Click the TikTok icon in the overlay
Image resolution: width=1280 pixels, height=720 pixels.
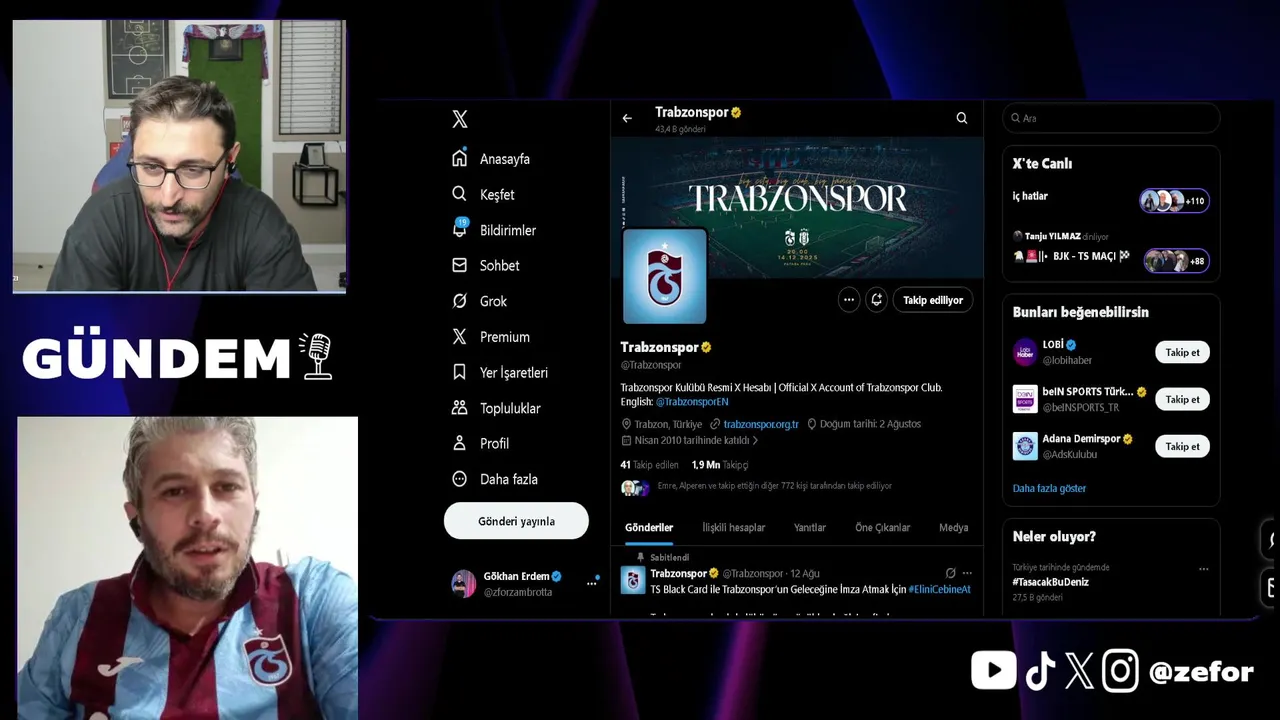pos(1040,671)
